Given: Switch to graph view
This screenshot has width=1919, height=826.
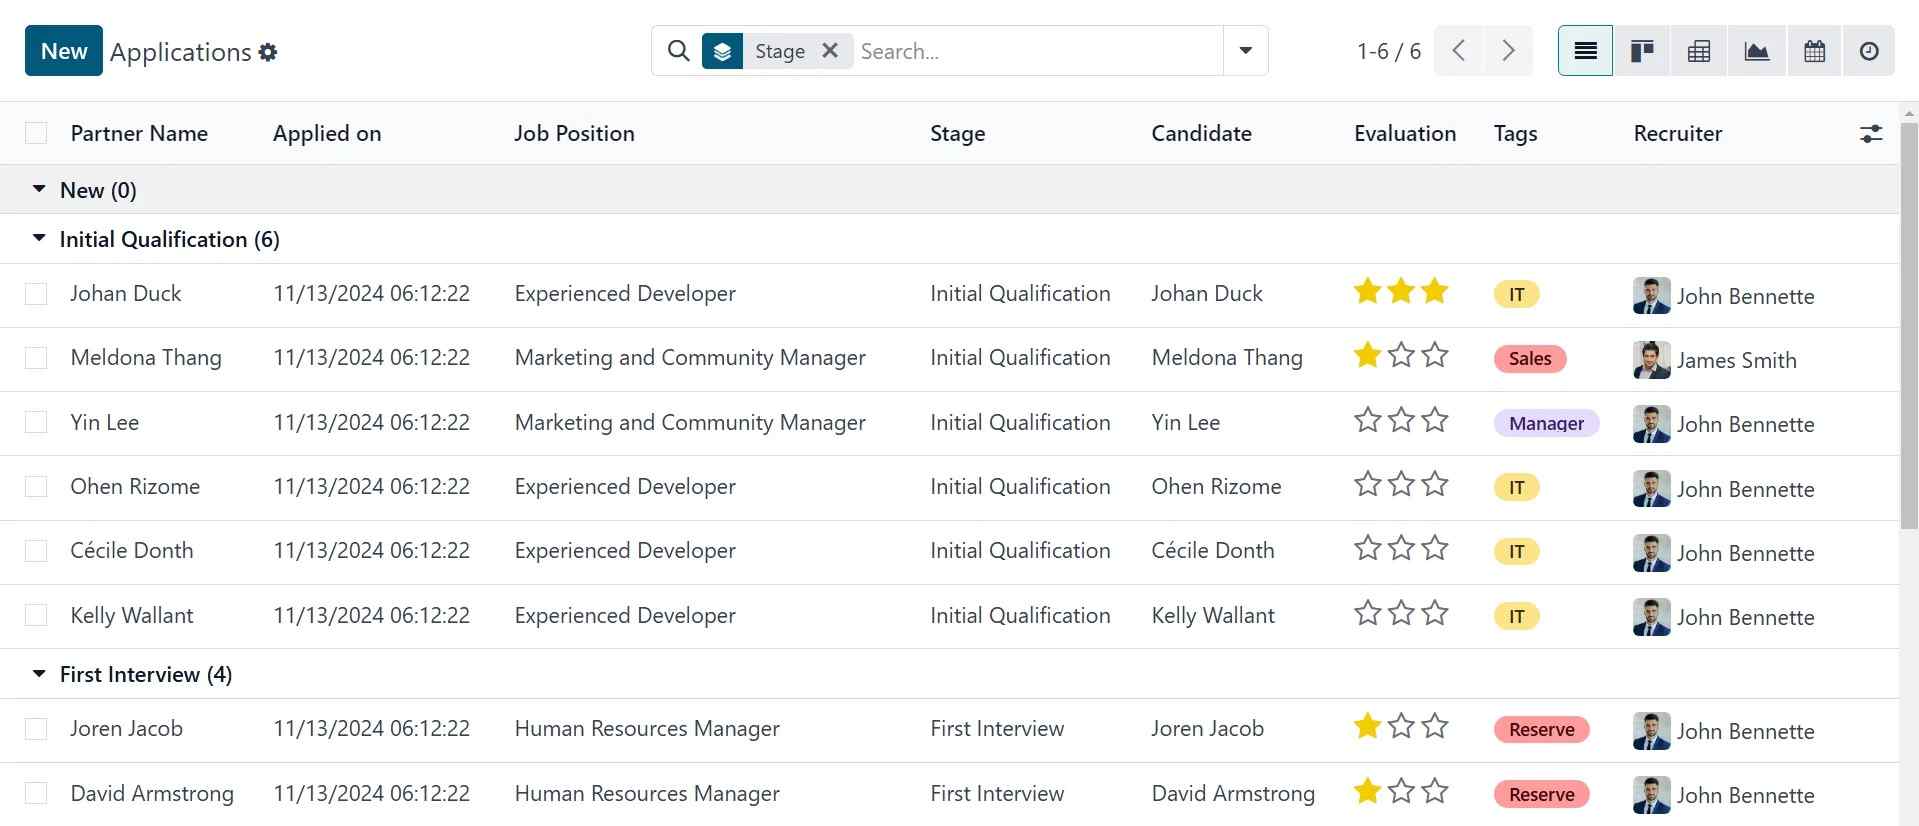Looking at the screenshot, I should (x=1756, y=51).
